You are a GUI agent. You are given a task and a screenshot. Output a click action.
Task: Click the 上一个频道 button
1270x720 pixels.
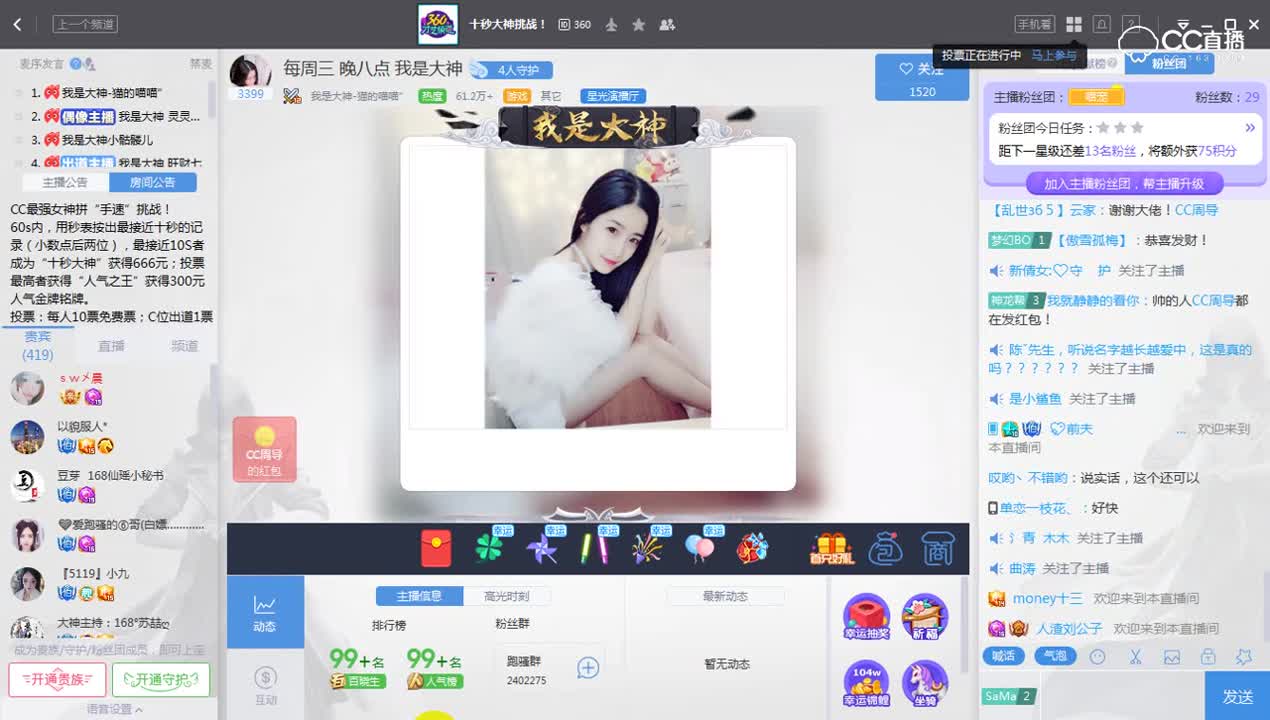click(85, 24)
